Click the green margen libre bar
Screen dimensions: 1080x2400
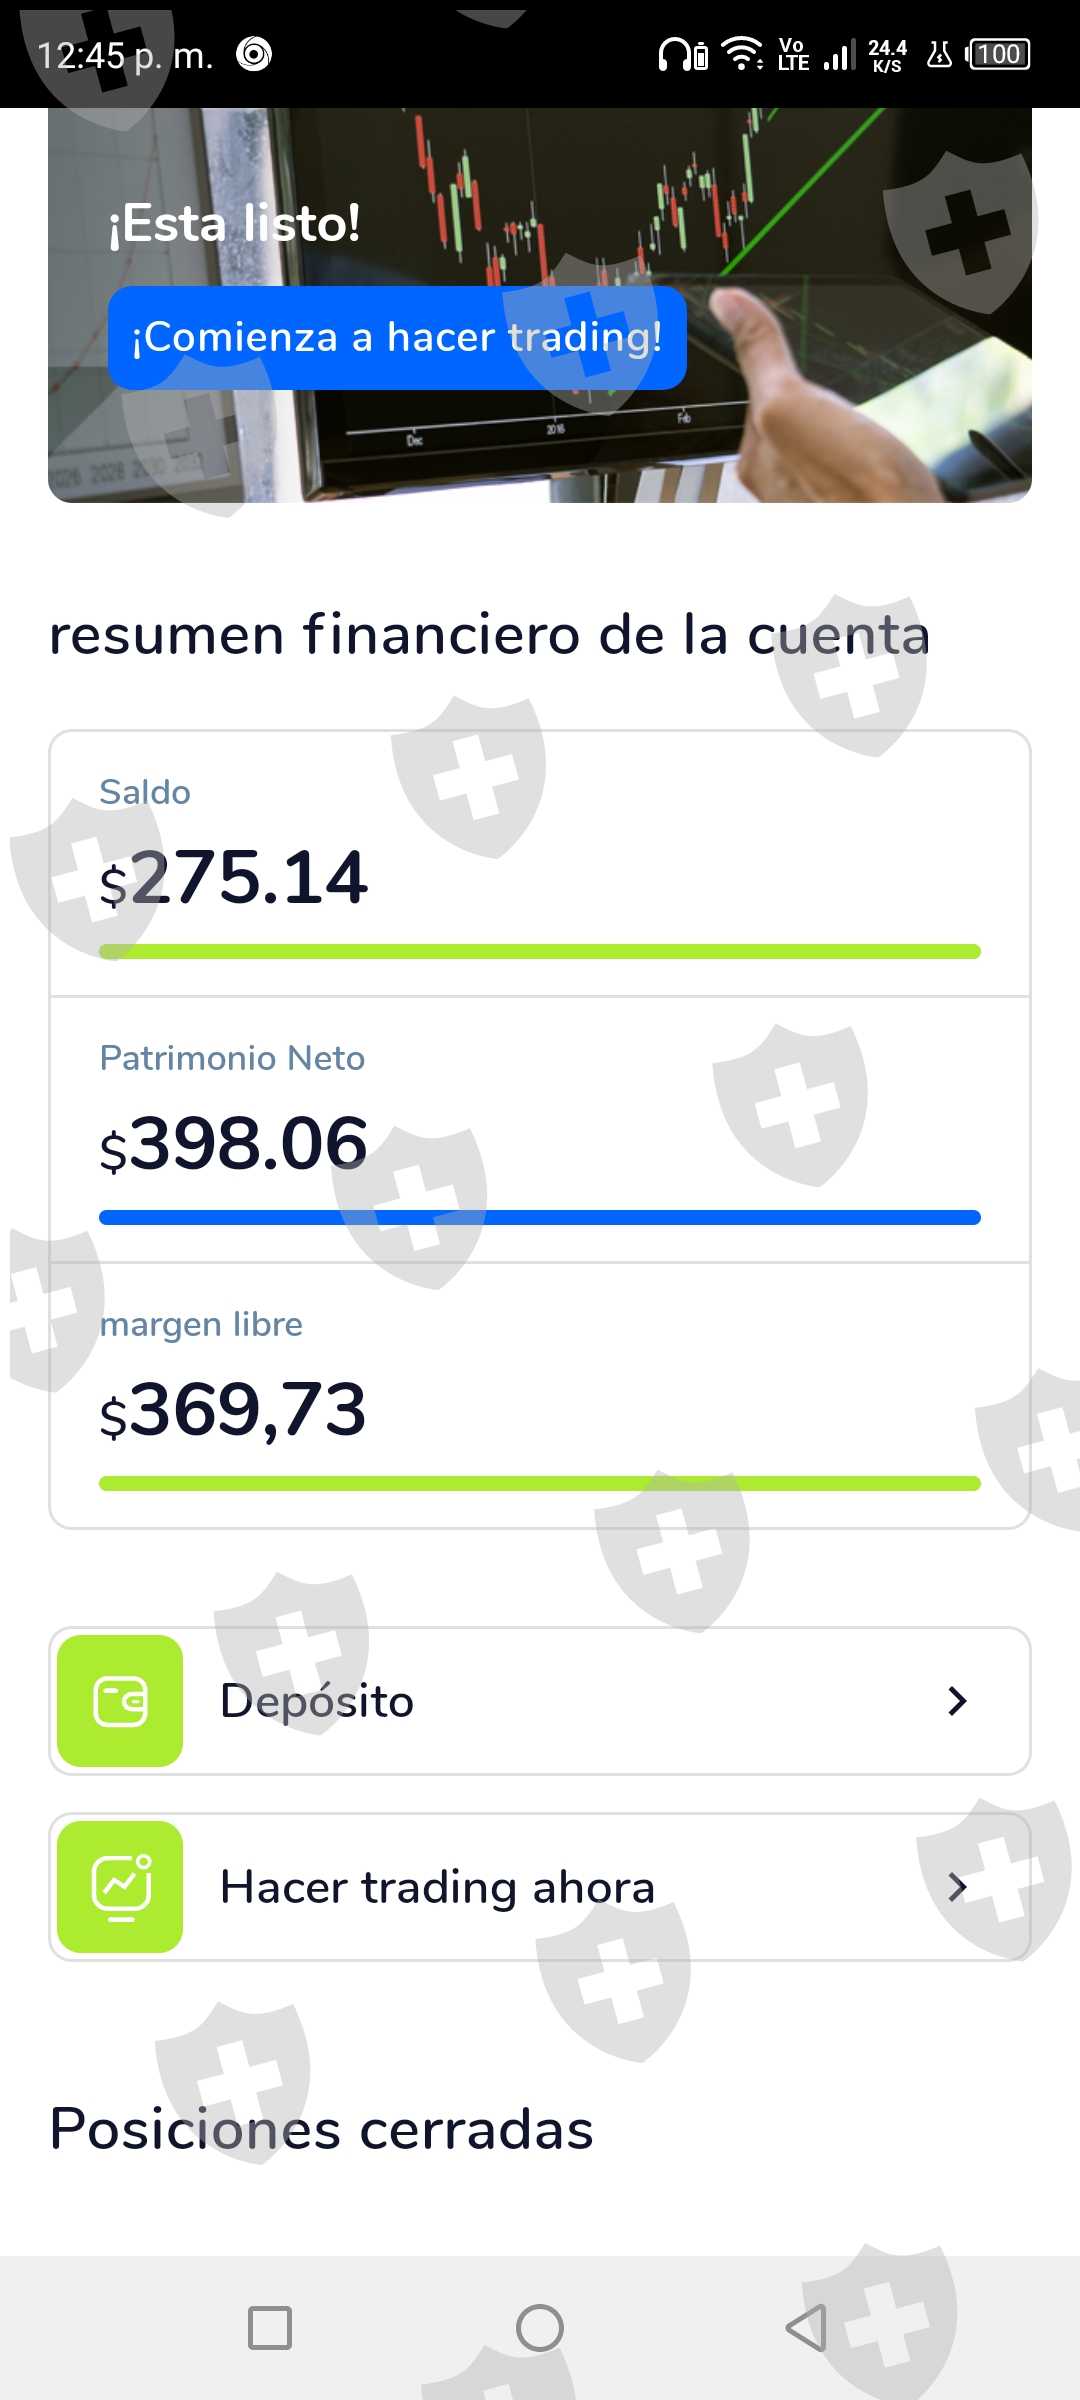(x=540, y=1483)
